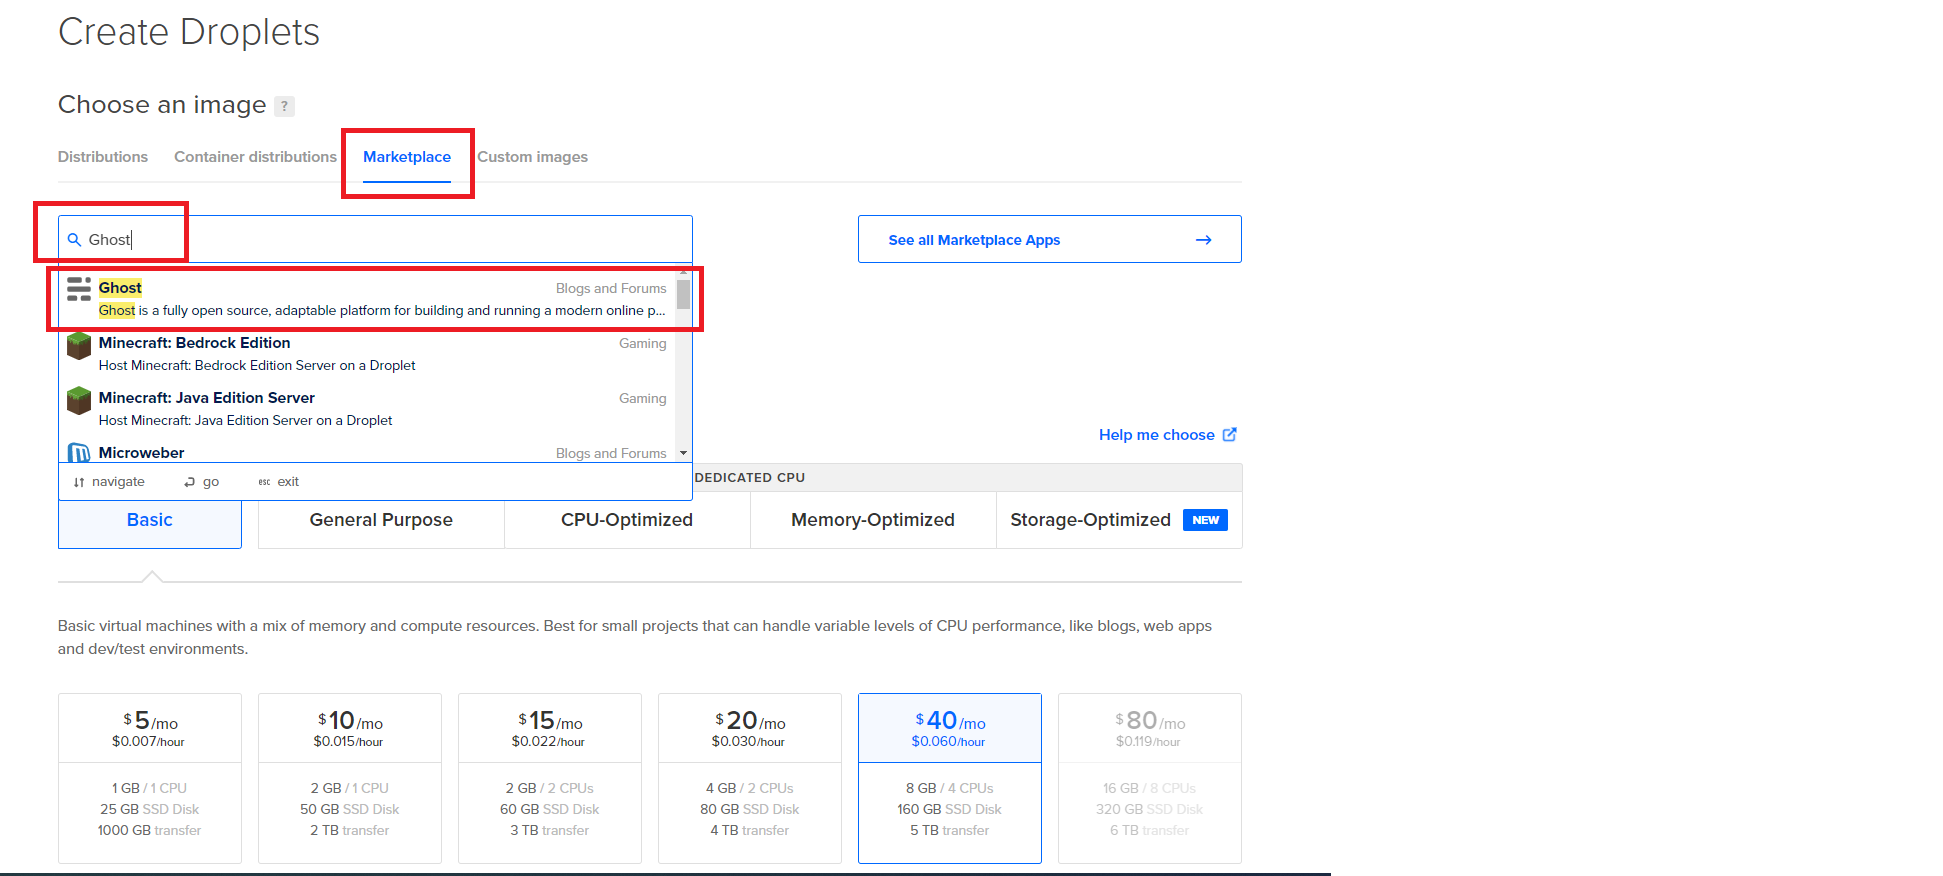Select the Storage-Optimized plan tab
1943x876 pixels.
[x=1119, y=520]
